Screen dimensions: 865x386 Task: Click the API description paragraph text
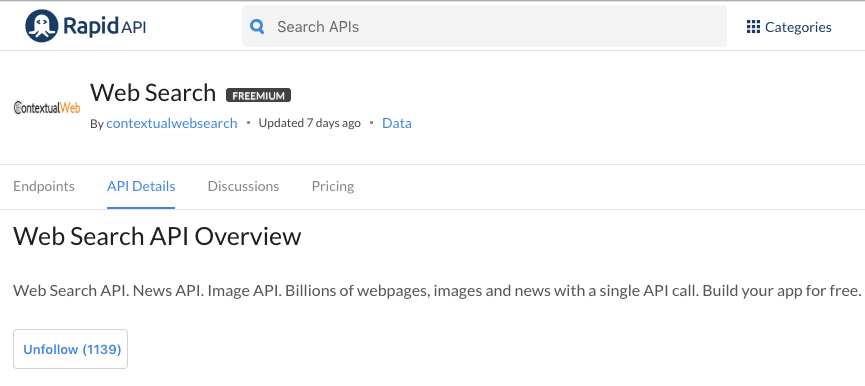[x=437, y=290]
